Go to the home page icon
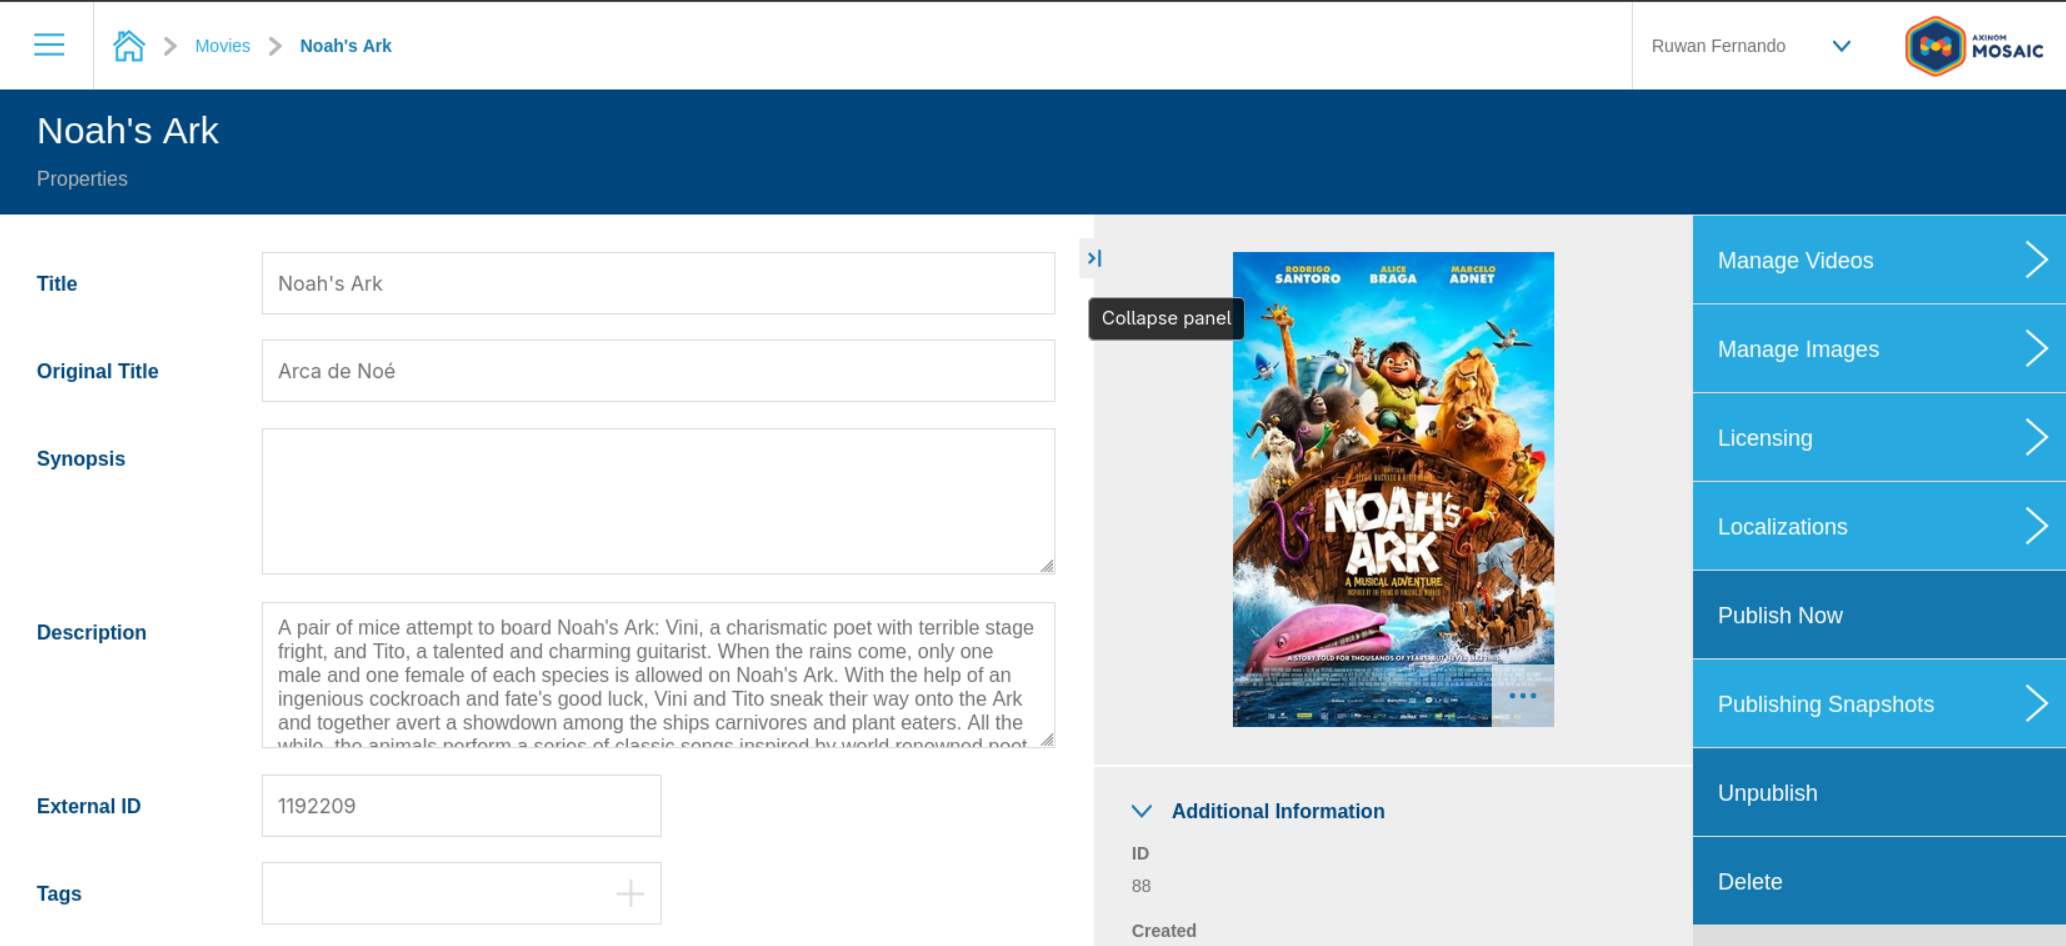Screen dimensions: 2066x946 [129, 46]
